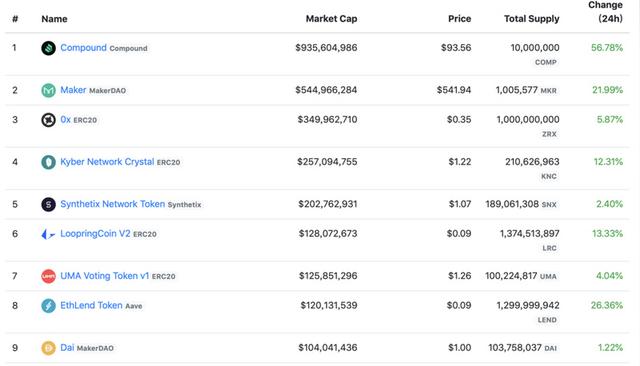Select market cap $202,762,931
This screenshot has height=366, width=640.
click(x=328, y=204)
